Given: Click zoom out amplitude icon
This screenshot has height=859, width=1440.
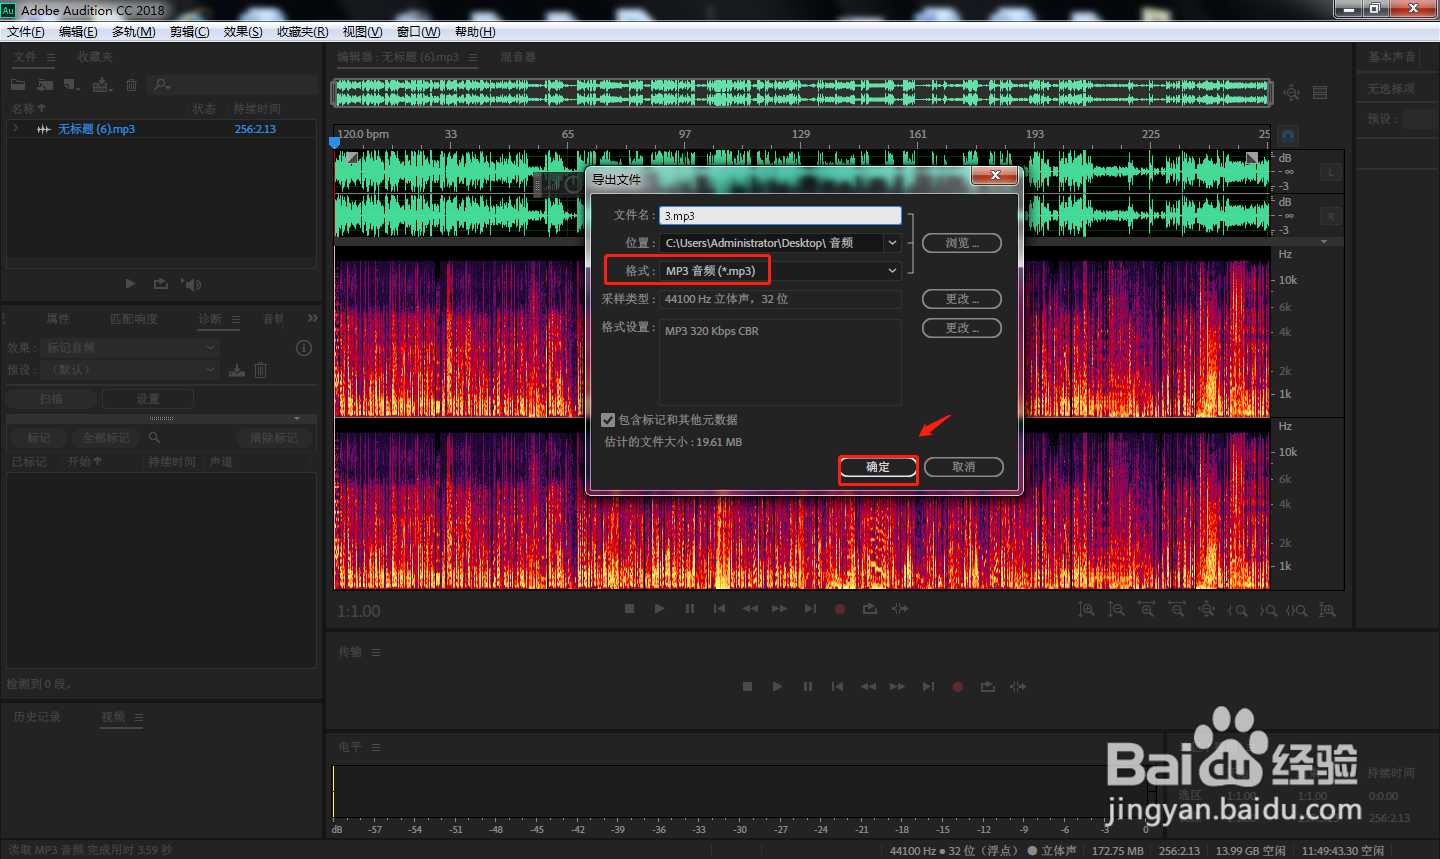Looking at the screenshot, I should point(1116,609).
